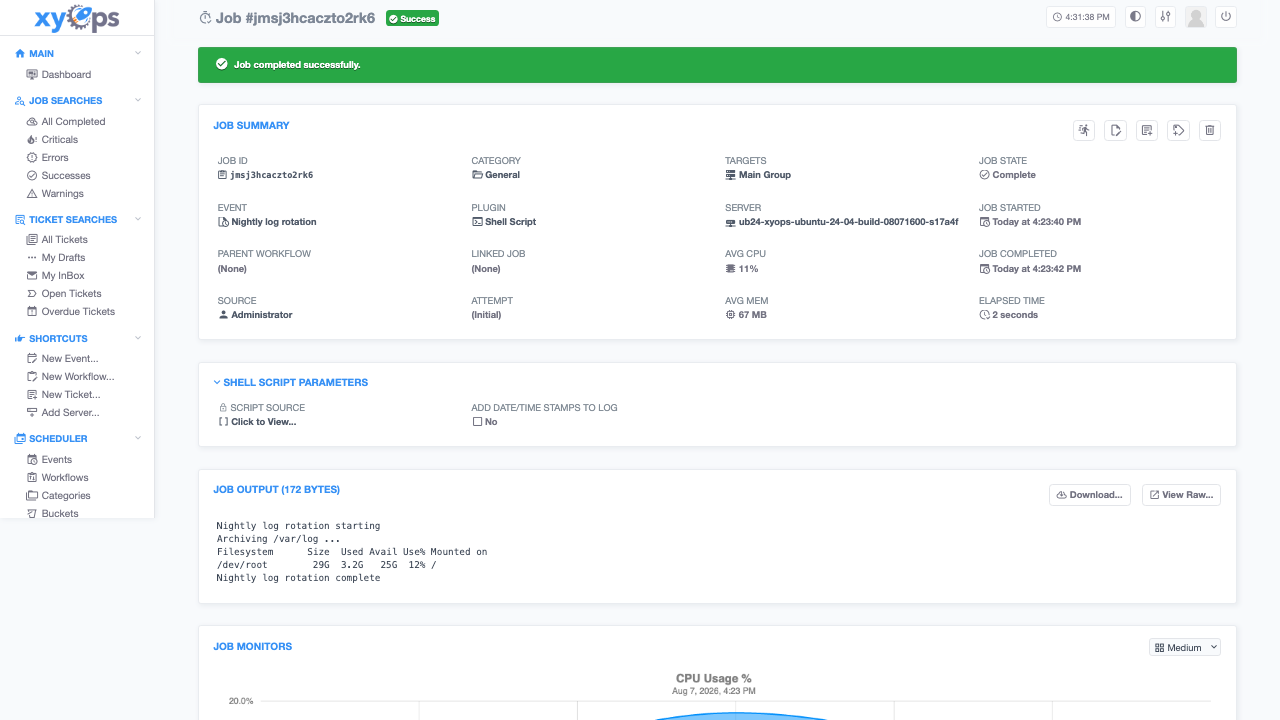Click the green Success badge

point(412,18)
